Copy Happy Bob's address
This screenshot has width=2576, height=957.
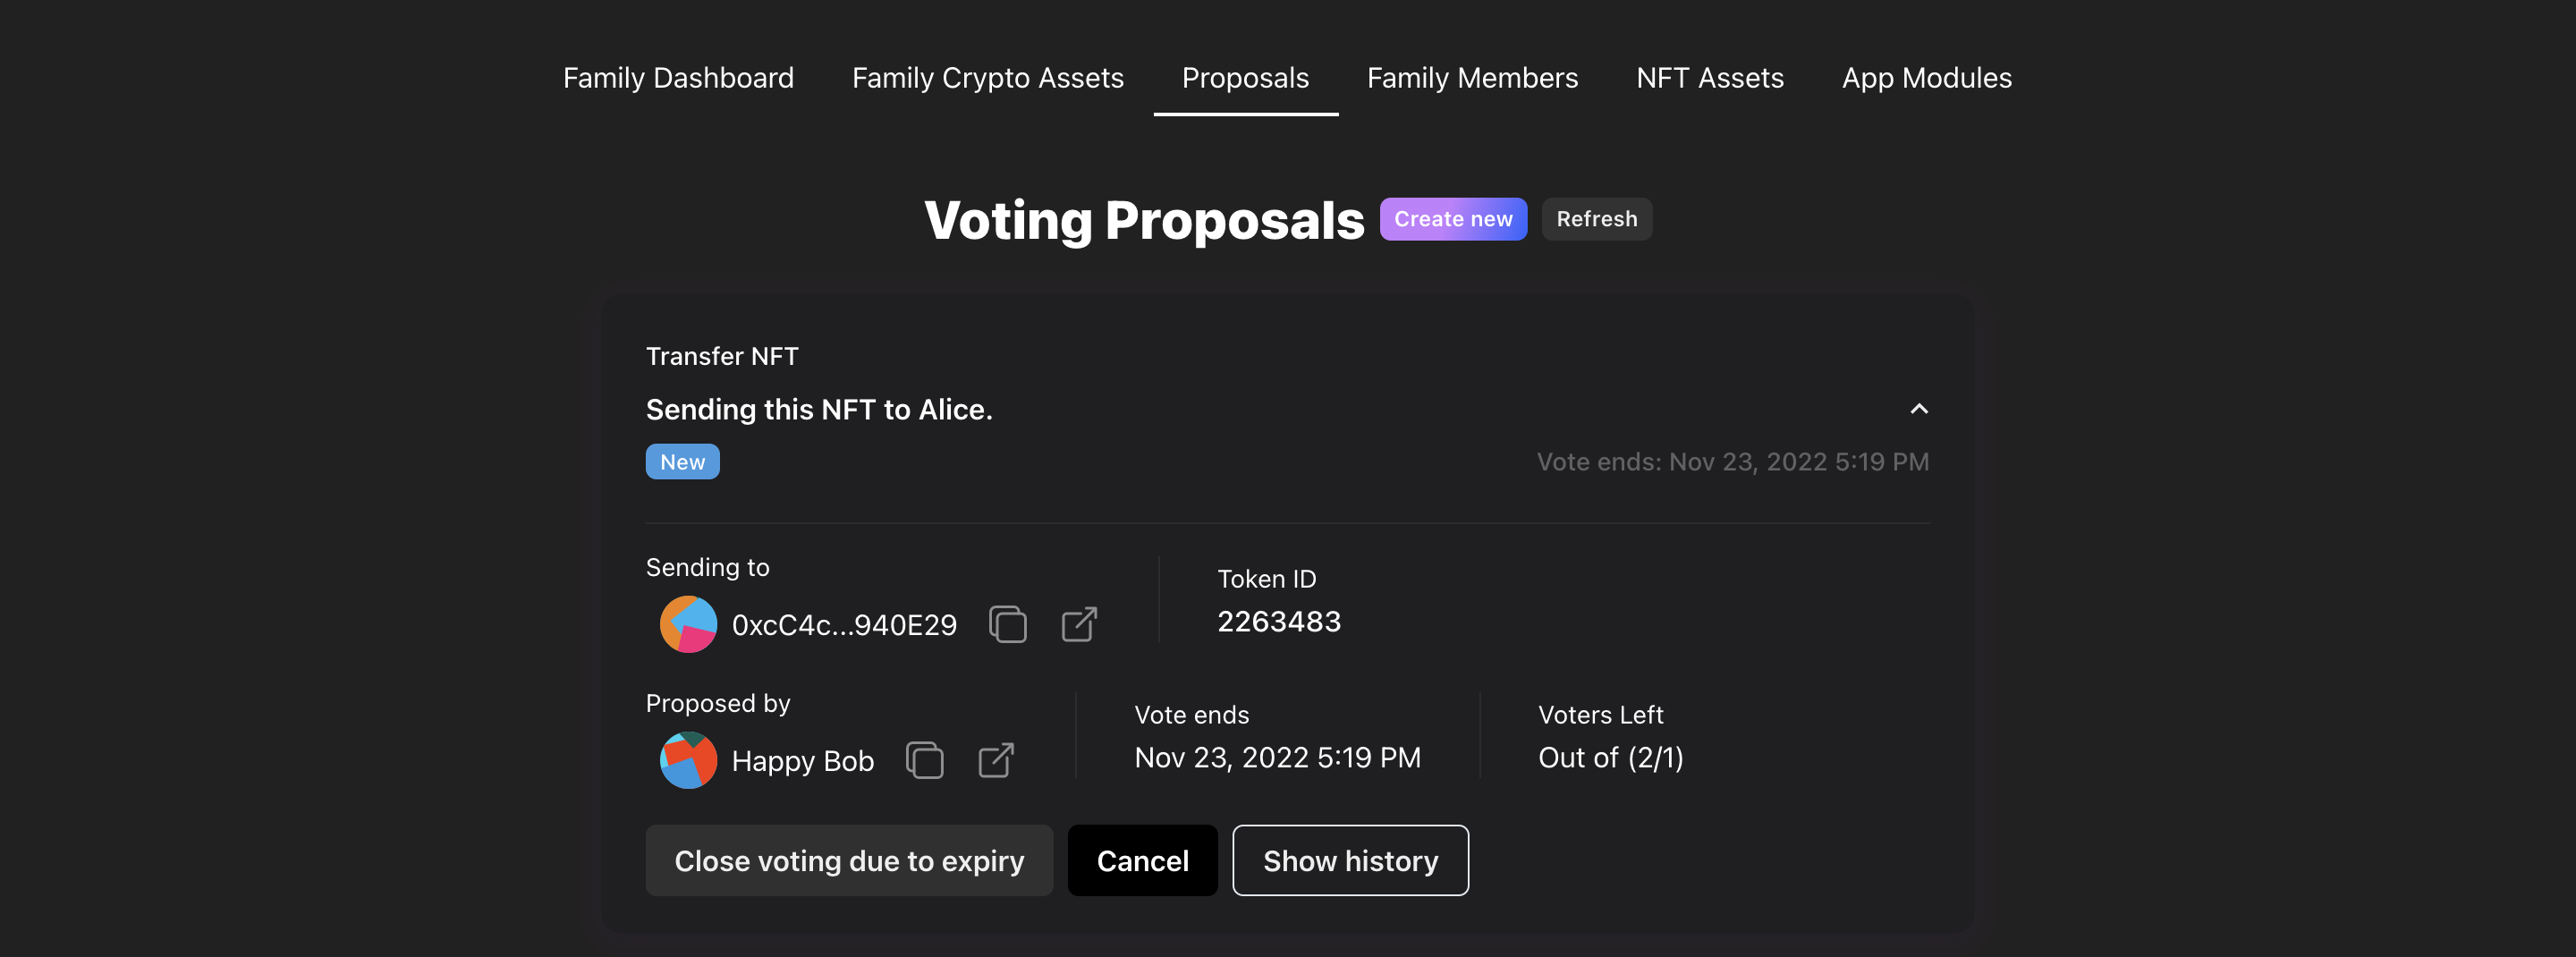pyautogui.click(x=924, y=761)
